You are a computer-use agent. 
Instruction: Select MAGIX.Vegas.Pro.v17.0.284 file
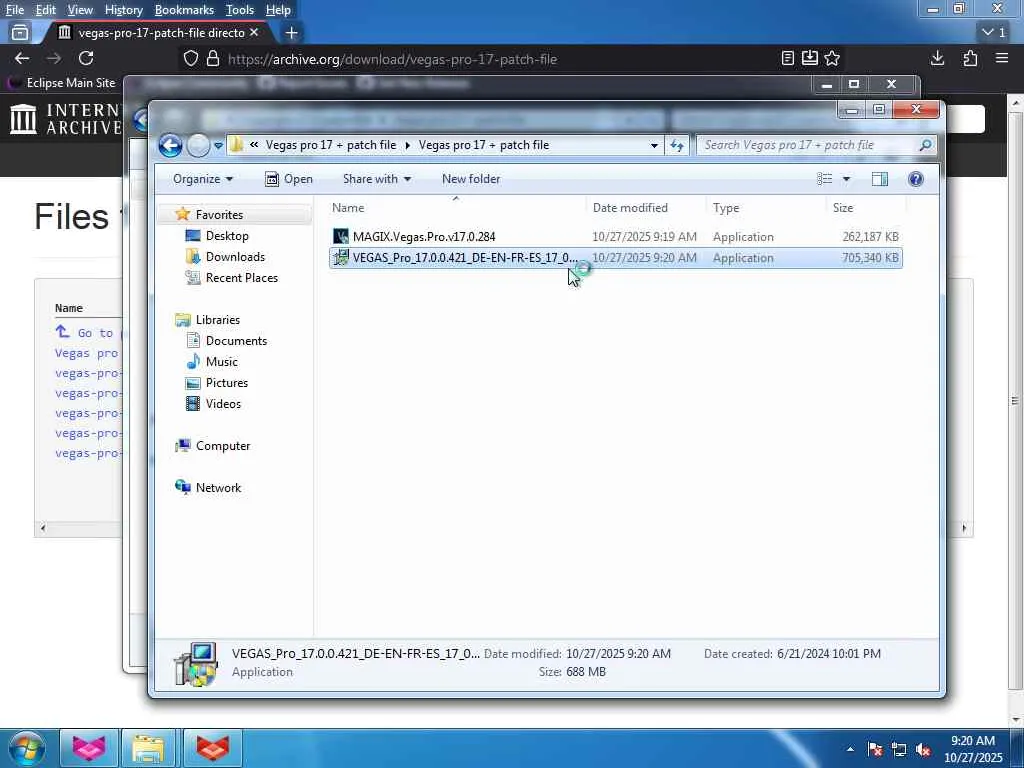pyautogui.click(x=616, y=236)
